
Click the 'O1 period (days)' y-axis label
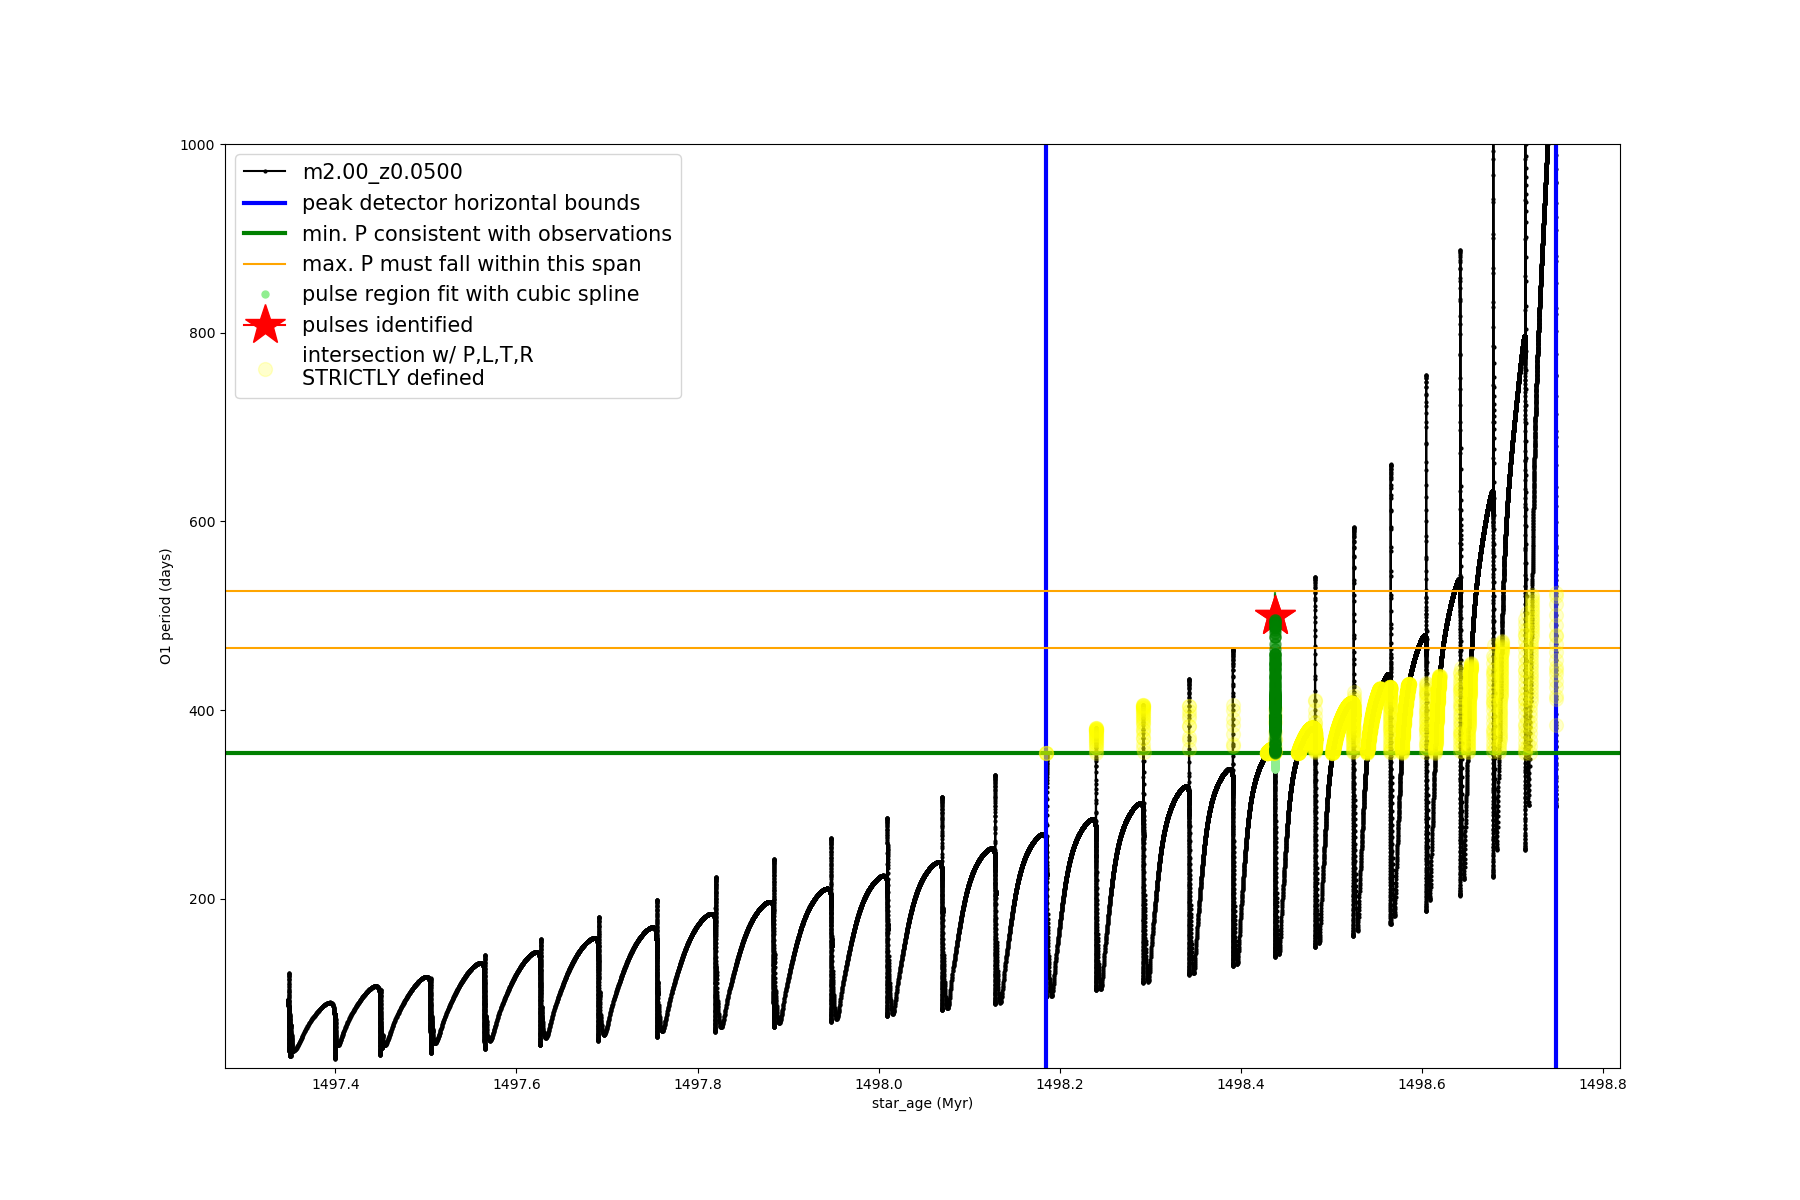[166, 606]
